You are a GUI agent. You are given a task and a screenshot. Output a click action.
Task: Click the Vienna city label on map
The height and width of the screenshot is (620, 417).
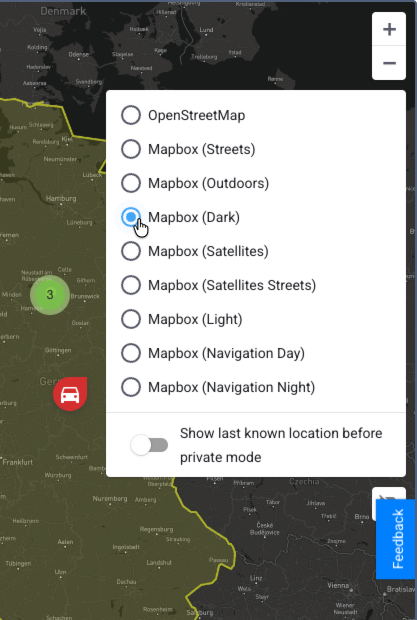tap(338, 586)
